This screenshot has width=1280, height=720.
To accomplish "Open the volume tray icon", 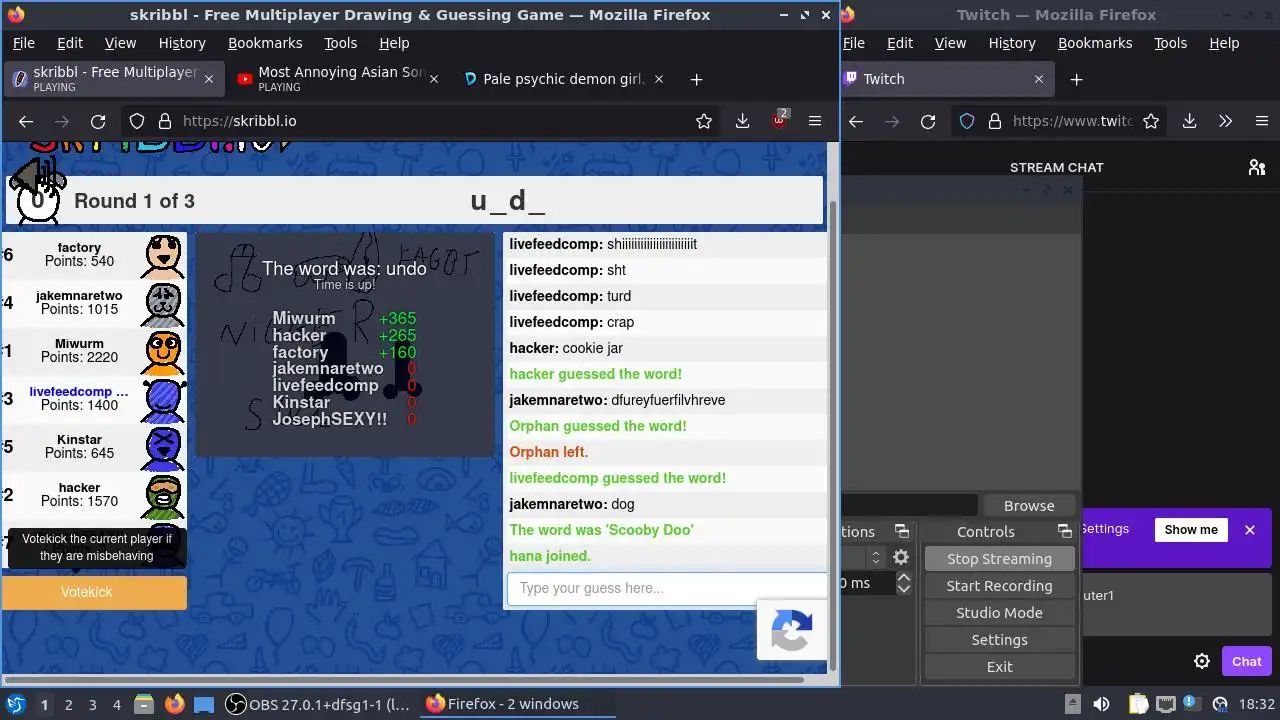I will tap(1101, 704).
